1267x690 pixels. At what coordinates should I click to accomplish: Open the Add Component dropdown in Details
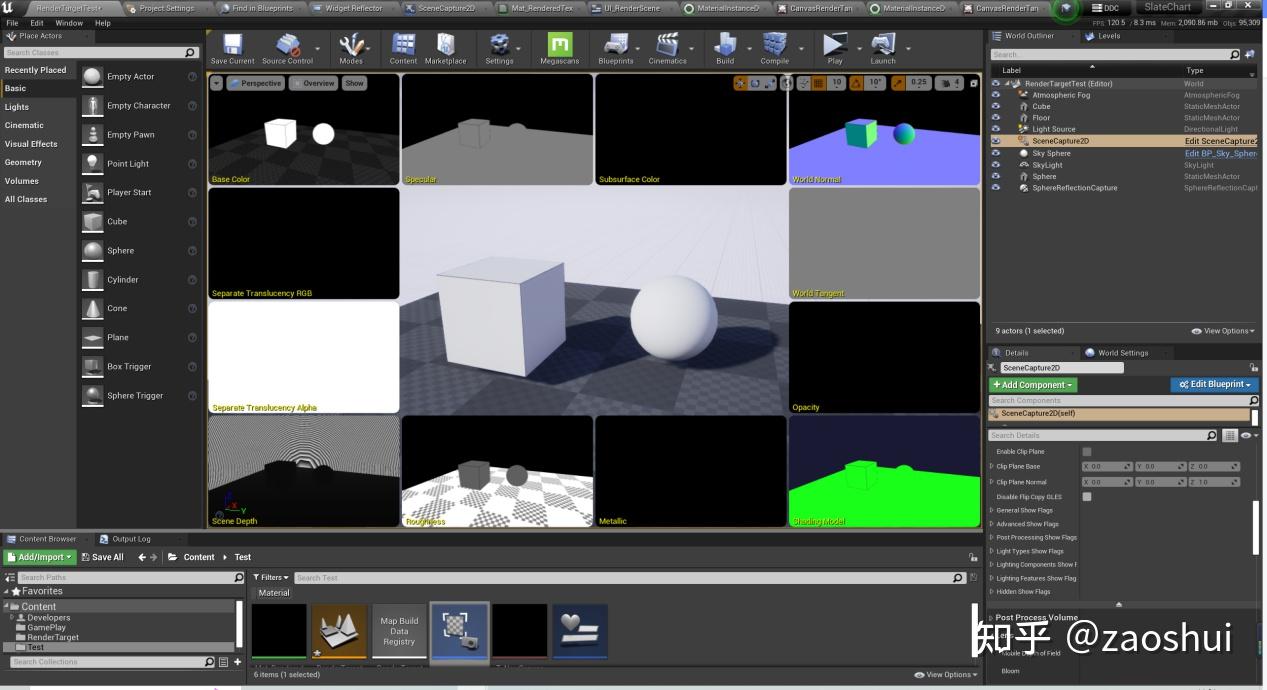click(x=1032, y=384)
